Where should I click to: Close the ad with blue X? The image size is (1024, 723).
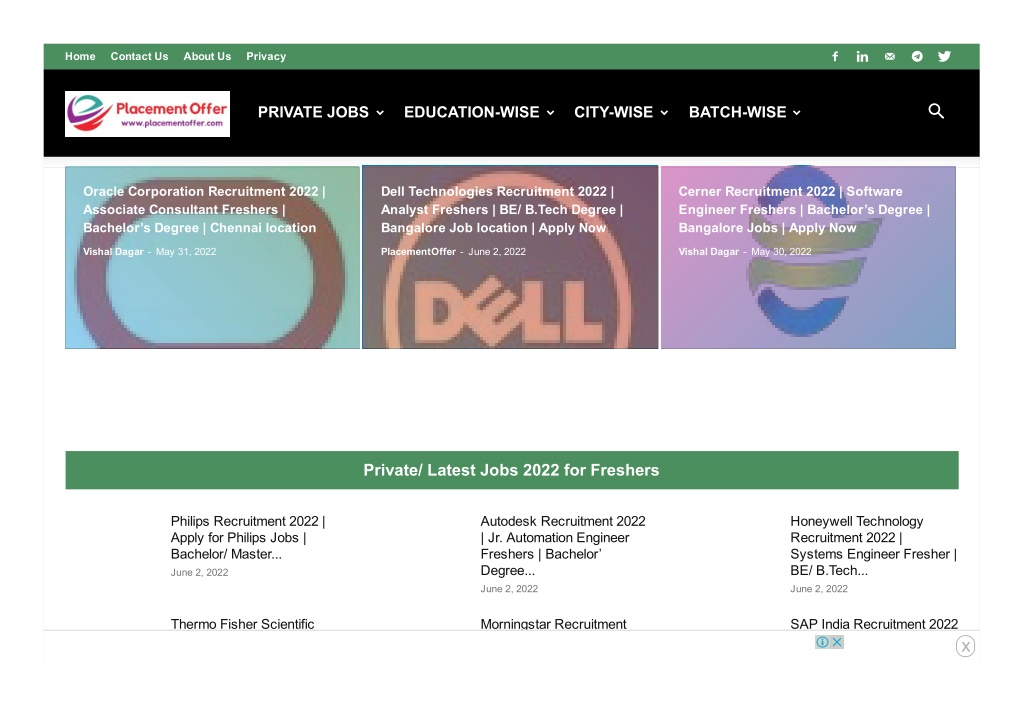pyautogui.click(x=837, y=642)
